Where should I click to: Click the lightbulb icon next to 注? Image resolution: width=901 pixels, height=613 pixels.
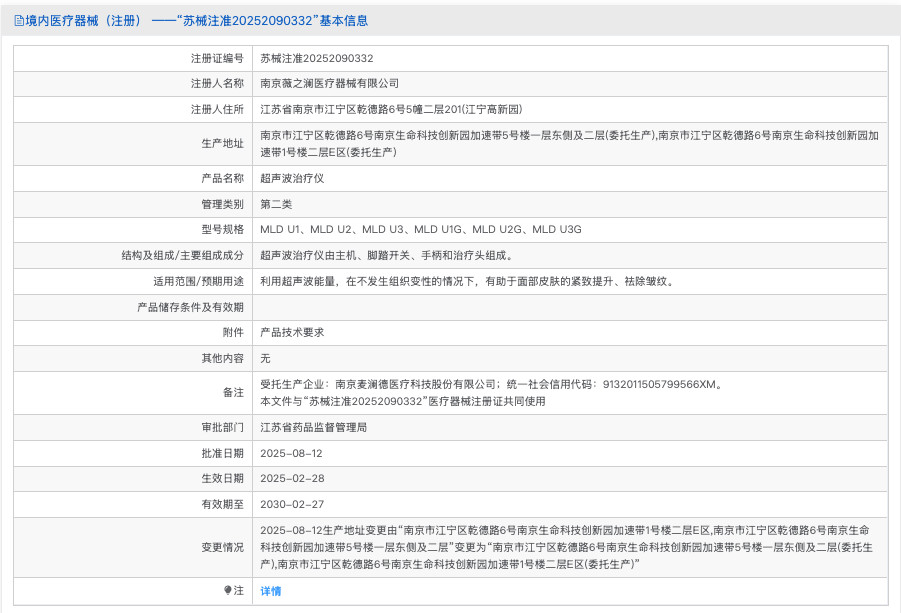point(227,591)
